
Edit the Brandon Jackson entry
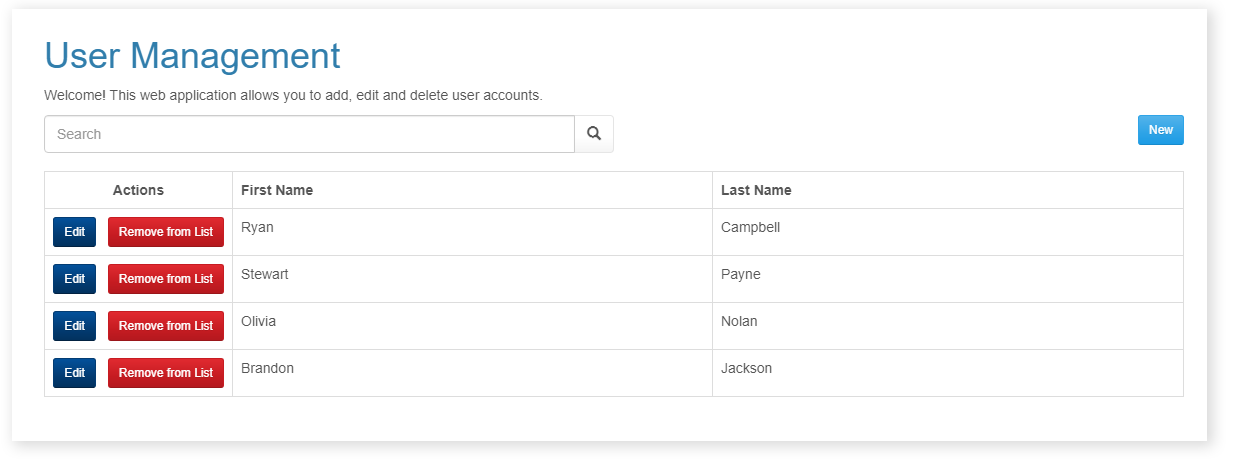[74, 373]
